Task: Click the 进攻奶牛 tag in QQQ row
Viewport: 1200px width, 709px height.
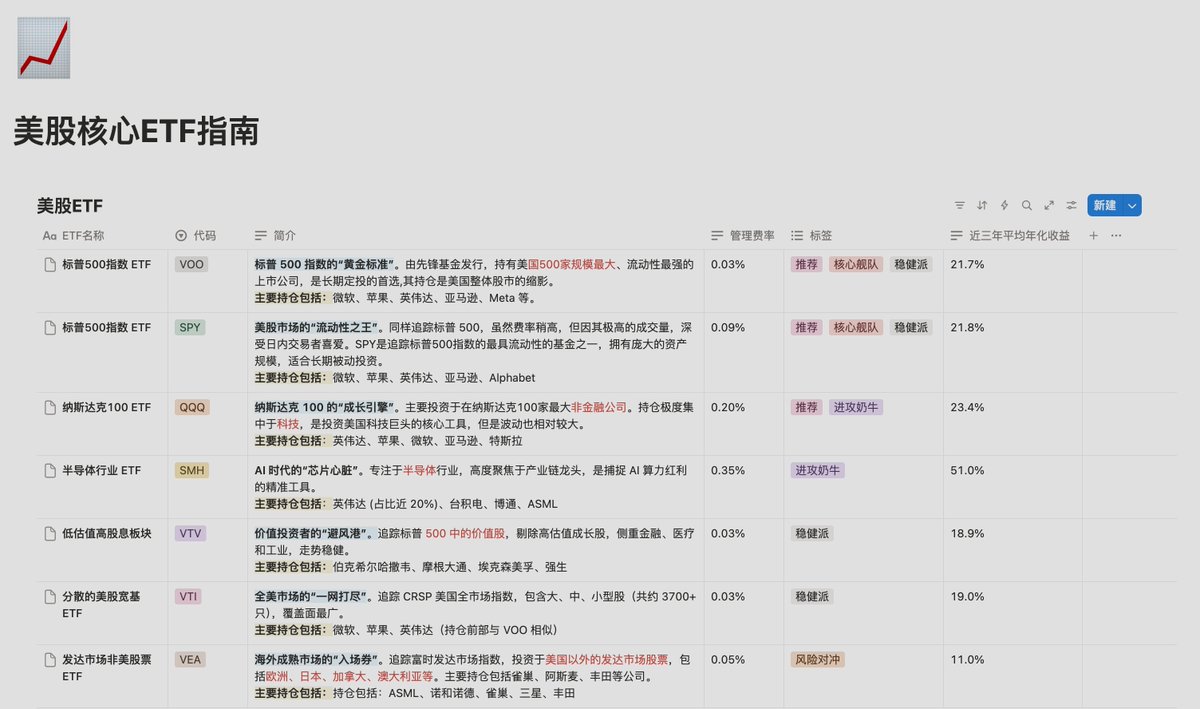Action: 856,407
